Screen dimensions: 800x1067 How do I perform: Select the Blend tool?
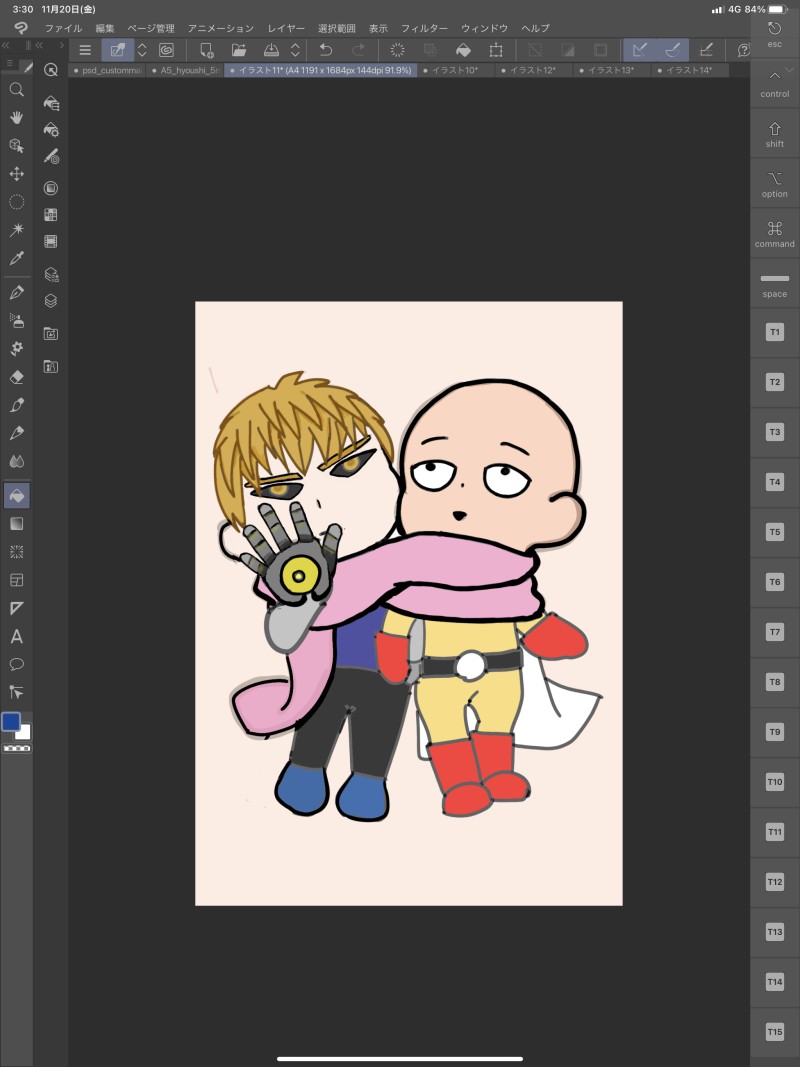(x=16, y=461)
